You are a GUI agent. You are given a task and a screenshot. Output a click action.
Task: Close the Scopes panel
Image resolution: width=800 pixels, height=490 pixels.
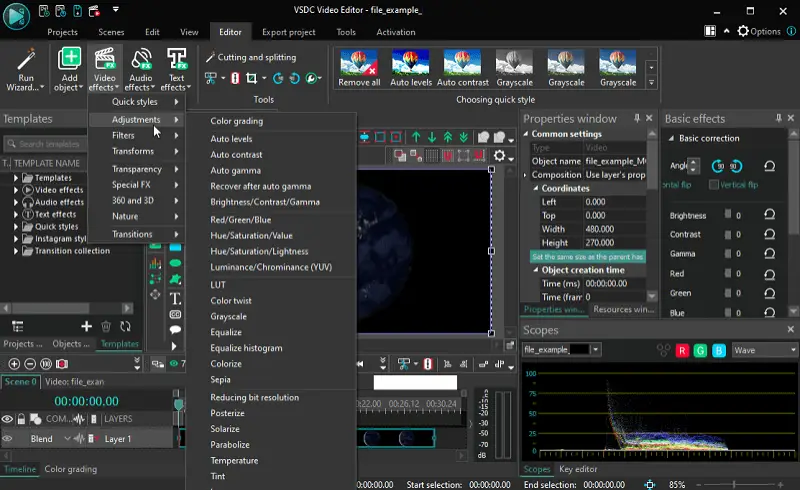(790, 329)
